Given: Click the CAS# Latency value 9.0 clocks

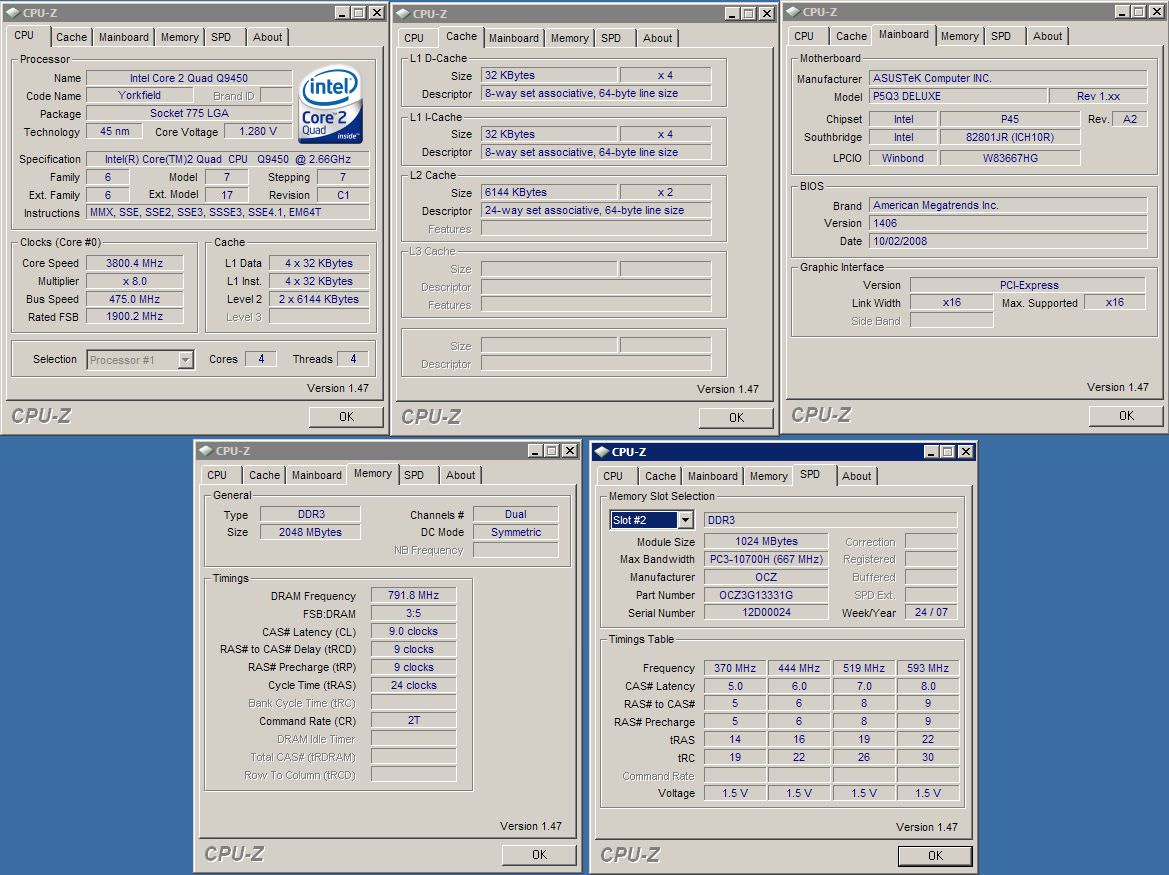Looking at the screenshot, I should coord(413,631).
